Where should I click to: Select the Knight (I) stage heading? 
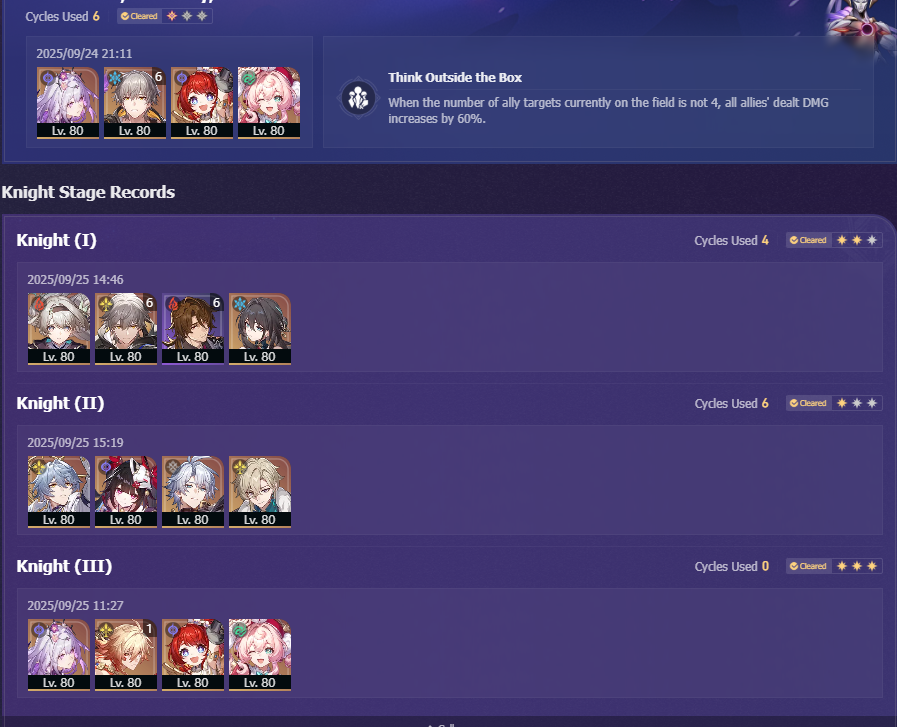(x=57, y=240)
